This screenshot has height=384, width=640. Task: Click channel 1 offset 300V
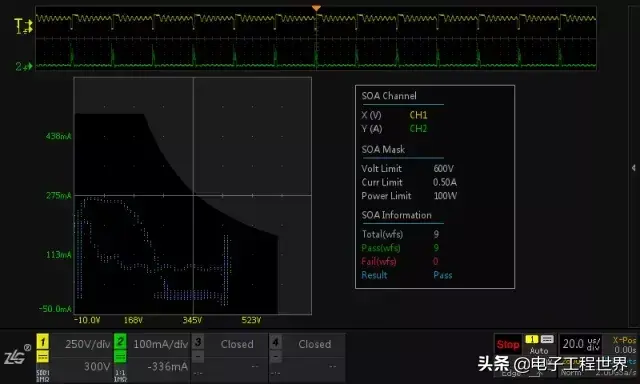97,366
